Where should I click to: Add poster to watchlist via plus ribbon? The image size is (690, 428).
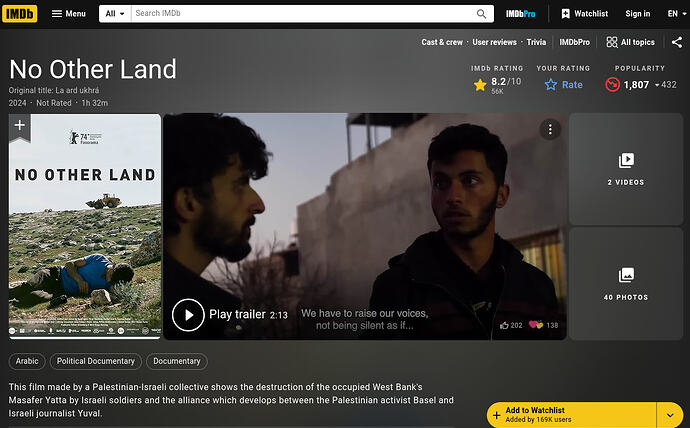(19, 127)
